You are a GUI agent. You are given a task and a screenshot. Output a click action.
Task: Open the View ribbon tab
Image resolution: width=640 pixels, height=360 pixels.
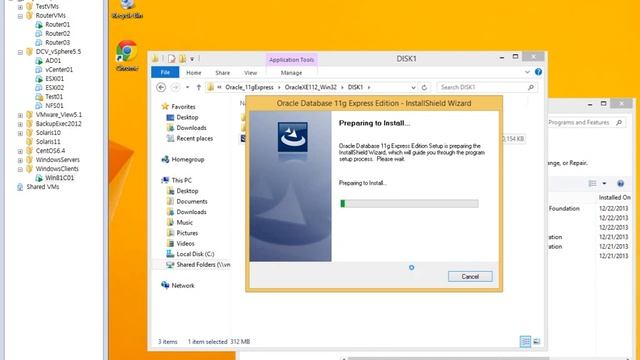point(250,73)
